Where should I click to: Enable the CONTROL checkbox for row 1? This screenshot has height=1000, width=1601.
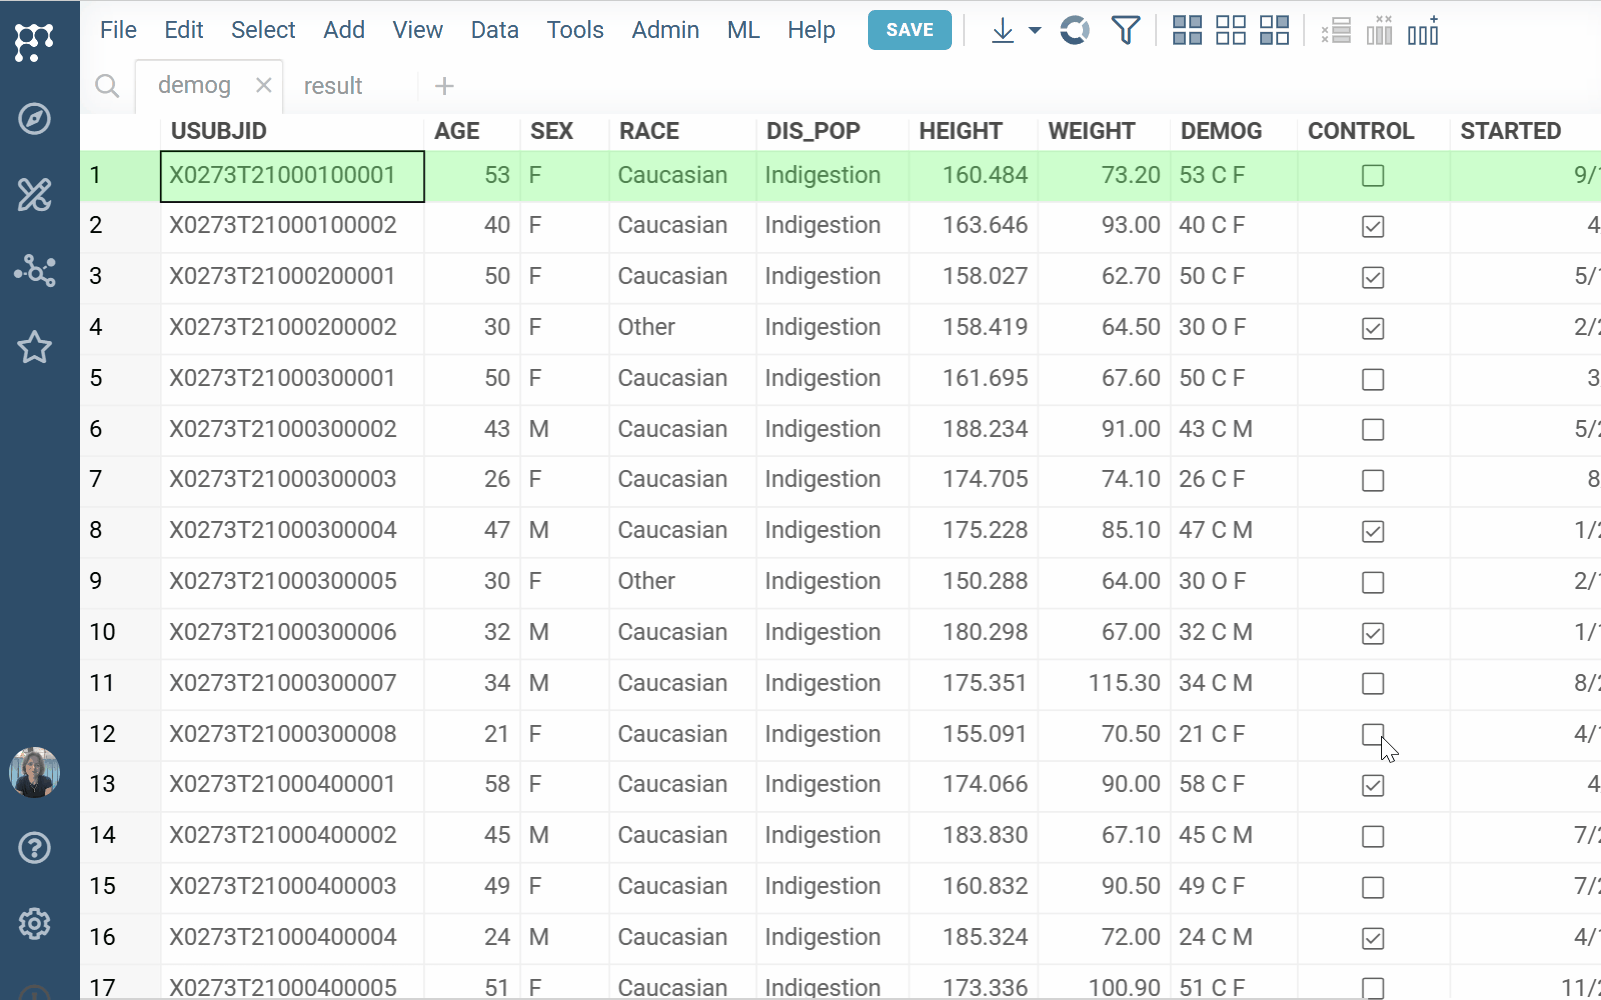coord(1372,175)
